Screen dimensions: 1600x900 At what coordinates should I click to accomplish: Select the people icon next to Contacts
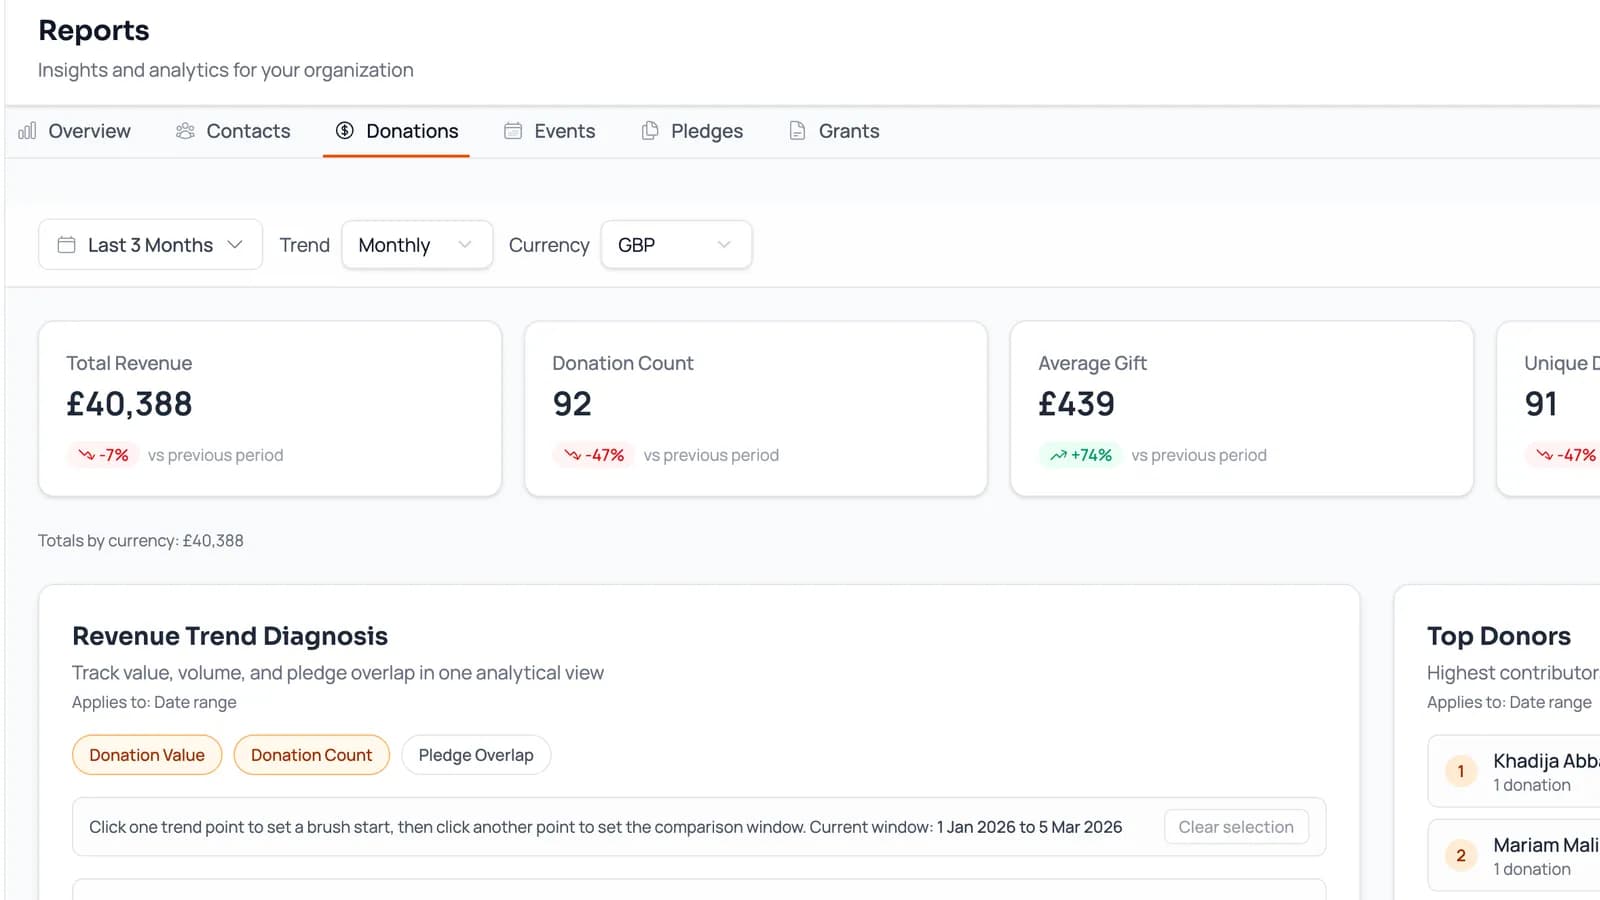click(184, 130)
